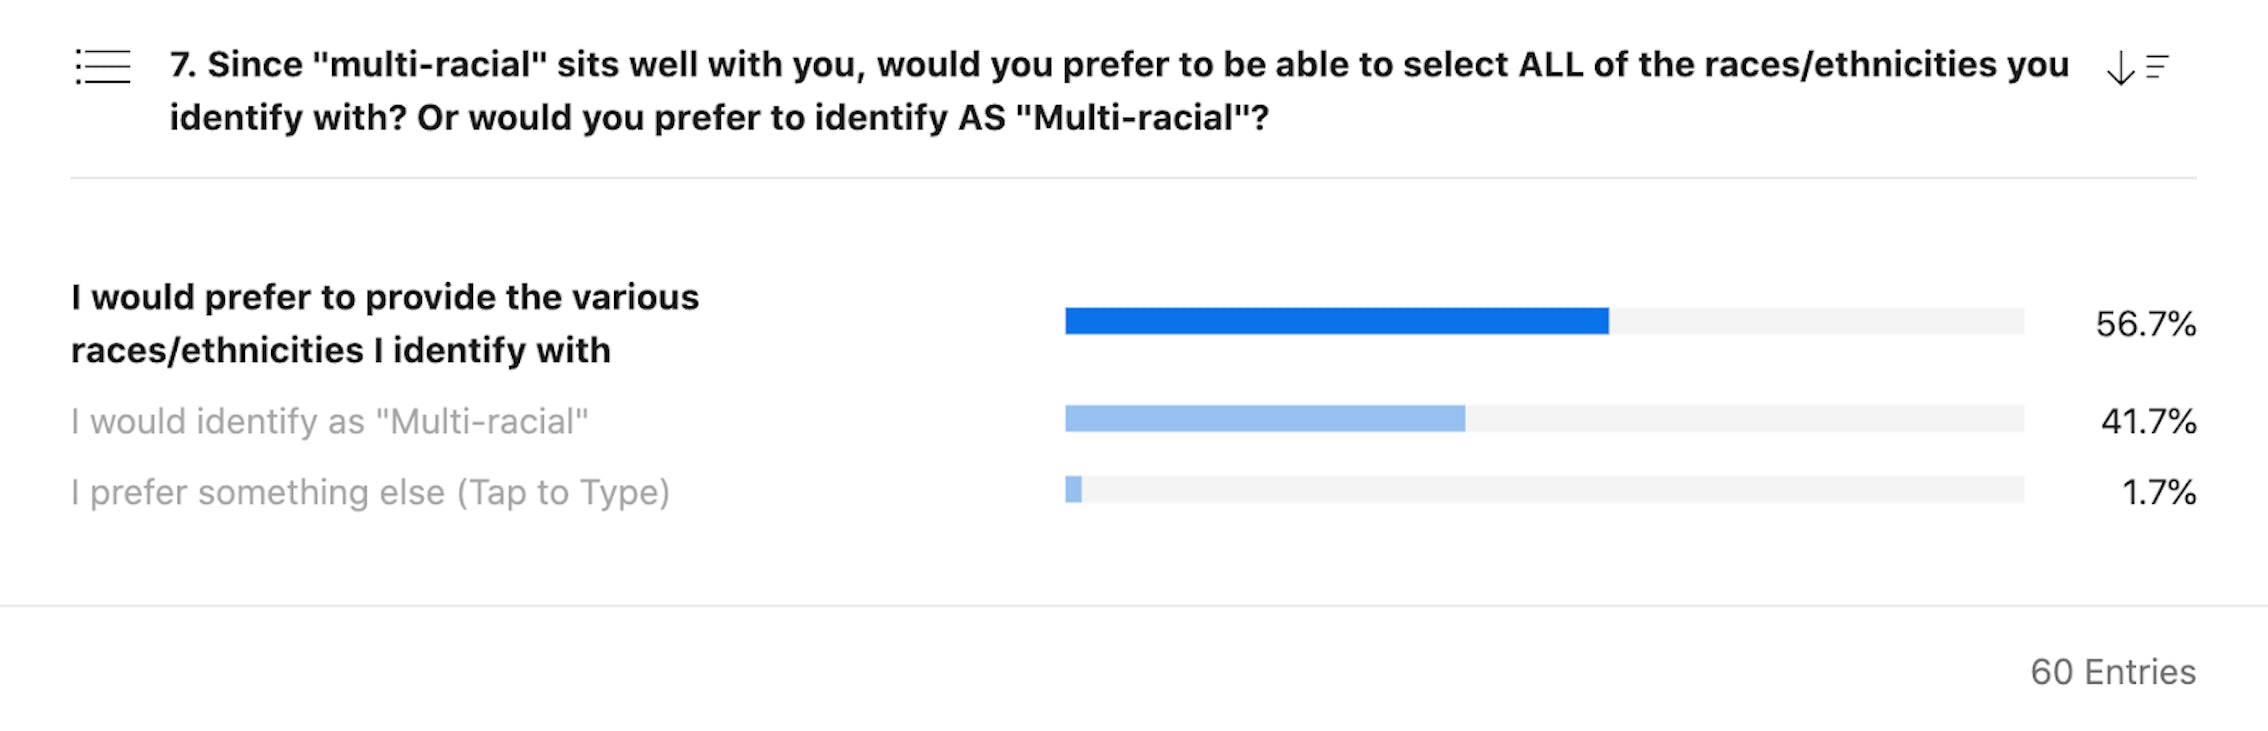Viewport: 2268px width, 731px height.
Task: Click the down arrow in the sort control
Action: click(2119, 68)
